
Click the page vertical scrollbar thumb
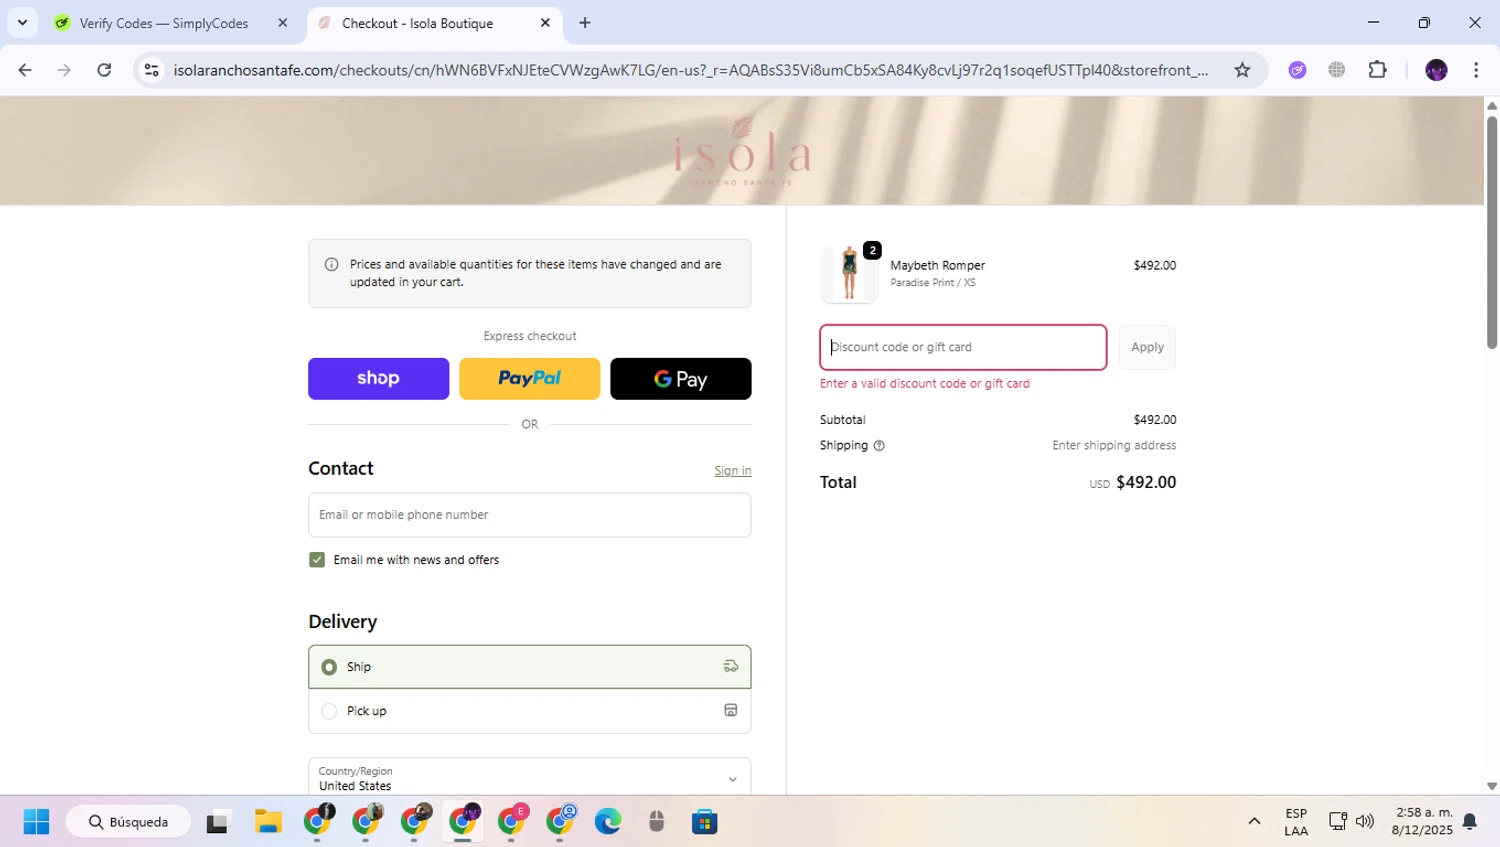(x=1492, y=232)
